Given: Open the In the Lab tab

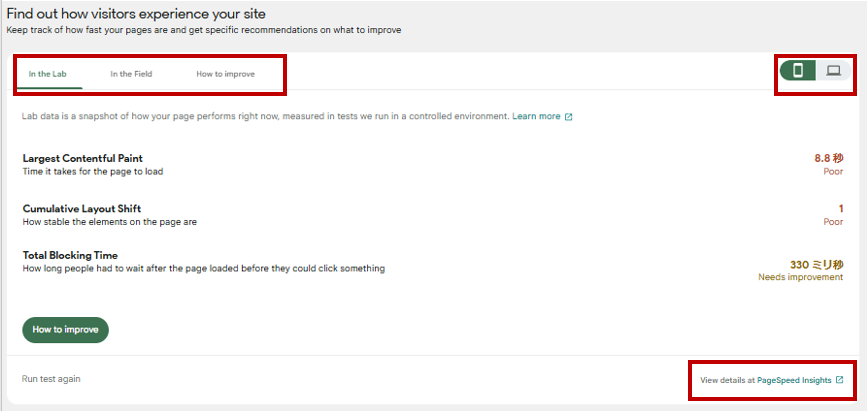Looking at the screenshot, I should (x=47, y=74).
